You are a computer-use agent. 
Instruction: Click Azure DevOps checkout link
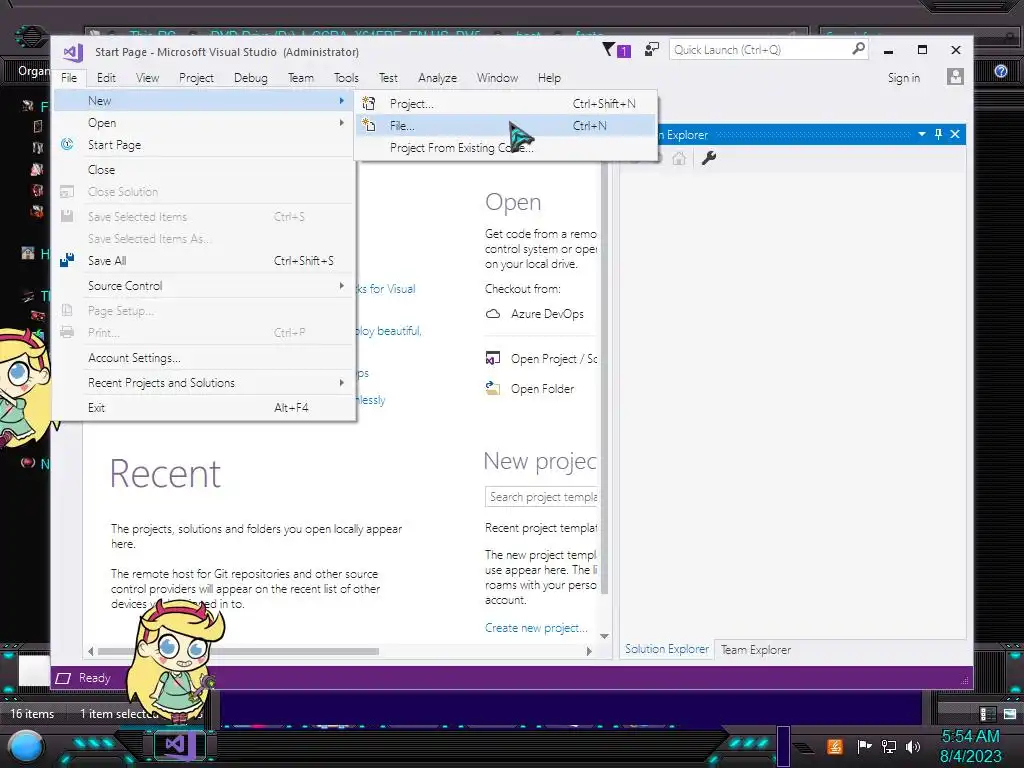point(547,314)
